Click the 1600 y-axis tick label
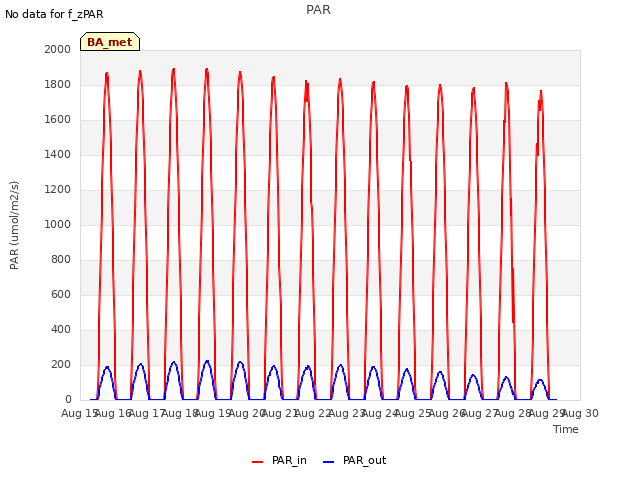The height and width of the screenshot is (480, 640). point(58,120)
